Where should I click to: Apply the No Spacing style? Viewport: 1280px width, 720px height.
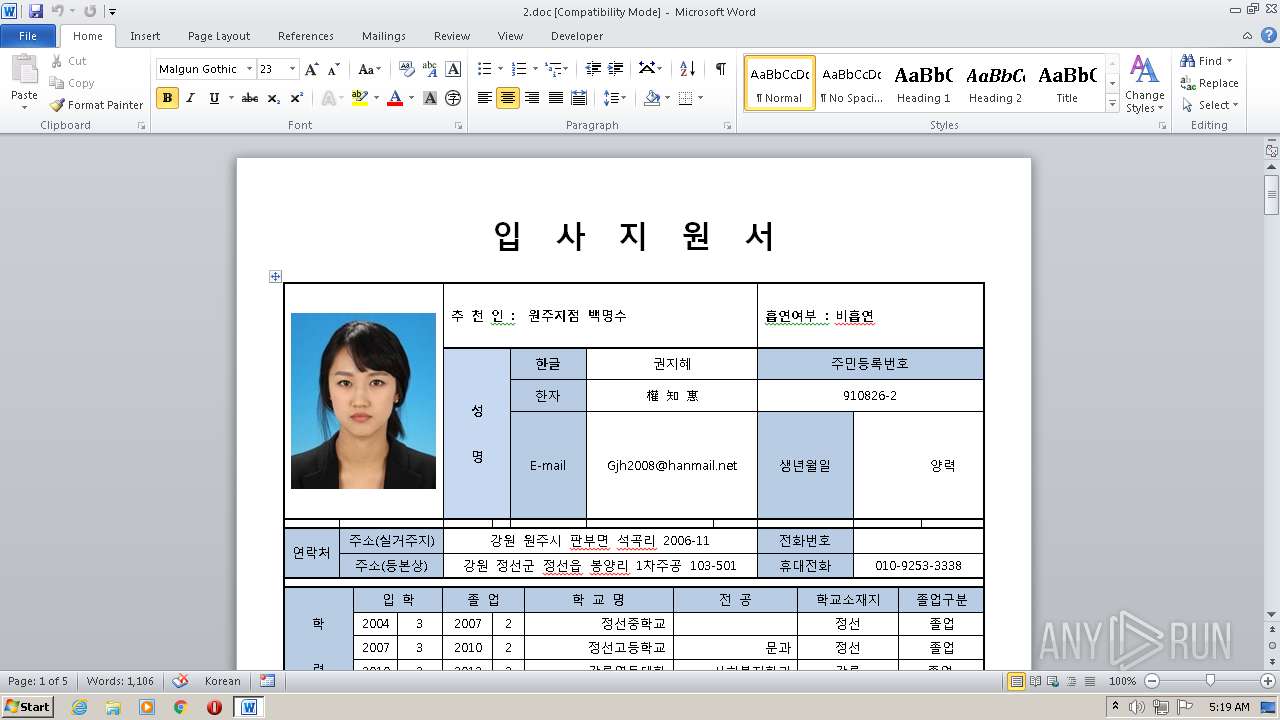[852, 84]
